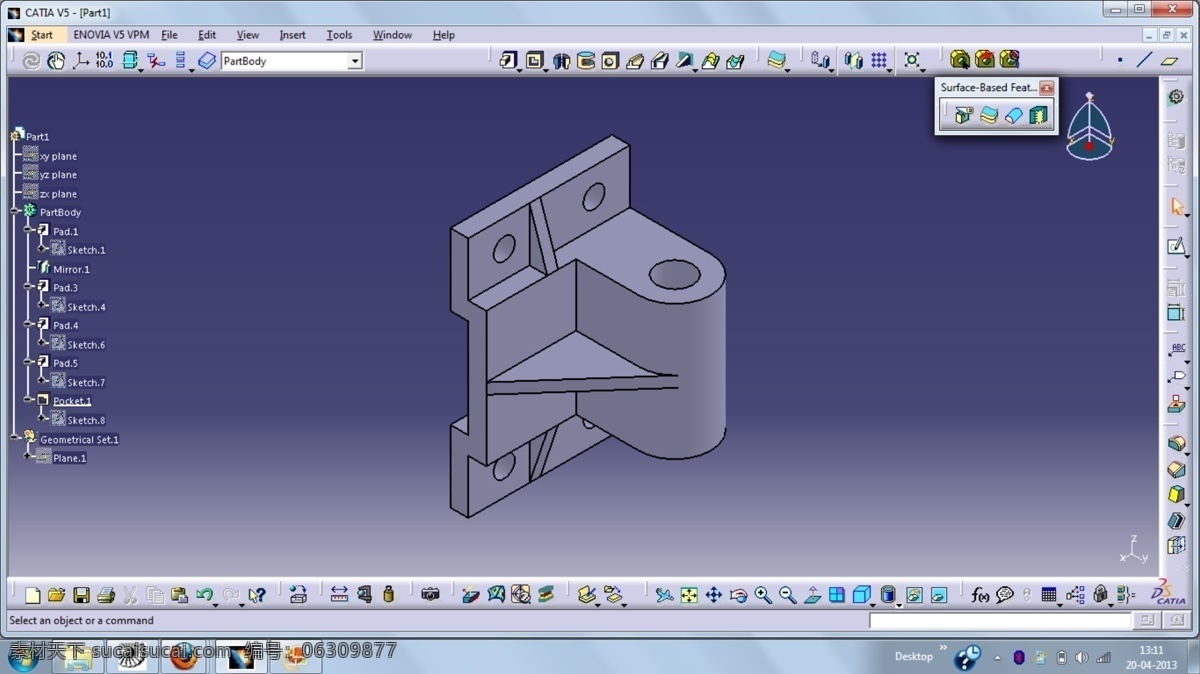Image resolution: width=1200 pixels, height=674 pixels.
Task: Toggle the Normal View icon
Action: click(x=812, y=595)
